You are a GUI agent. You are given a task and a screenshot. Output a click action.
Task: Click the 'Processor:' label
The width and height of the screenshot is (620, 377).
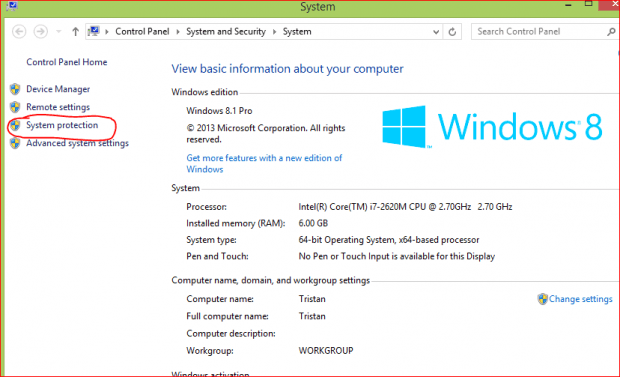[x=206, y=207]
